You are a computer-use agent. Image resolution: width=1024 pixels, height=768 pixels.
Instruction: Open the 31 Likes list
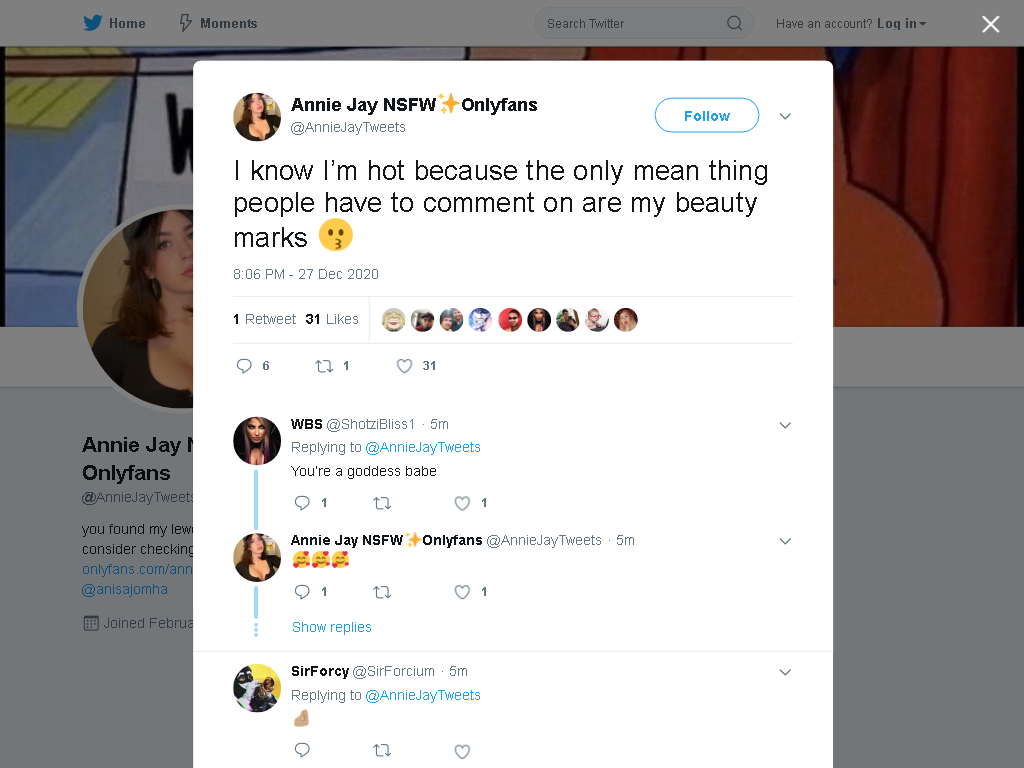point(332,319)
